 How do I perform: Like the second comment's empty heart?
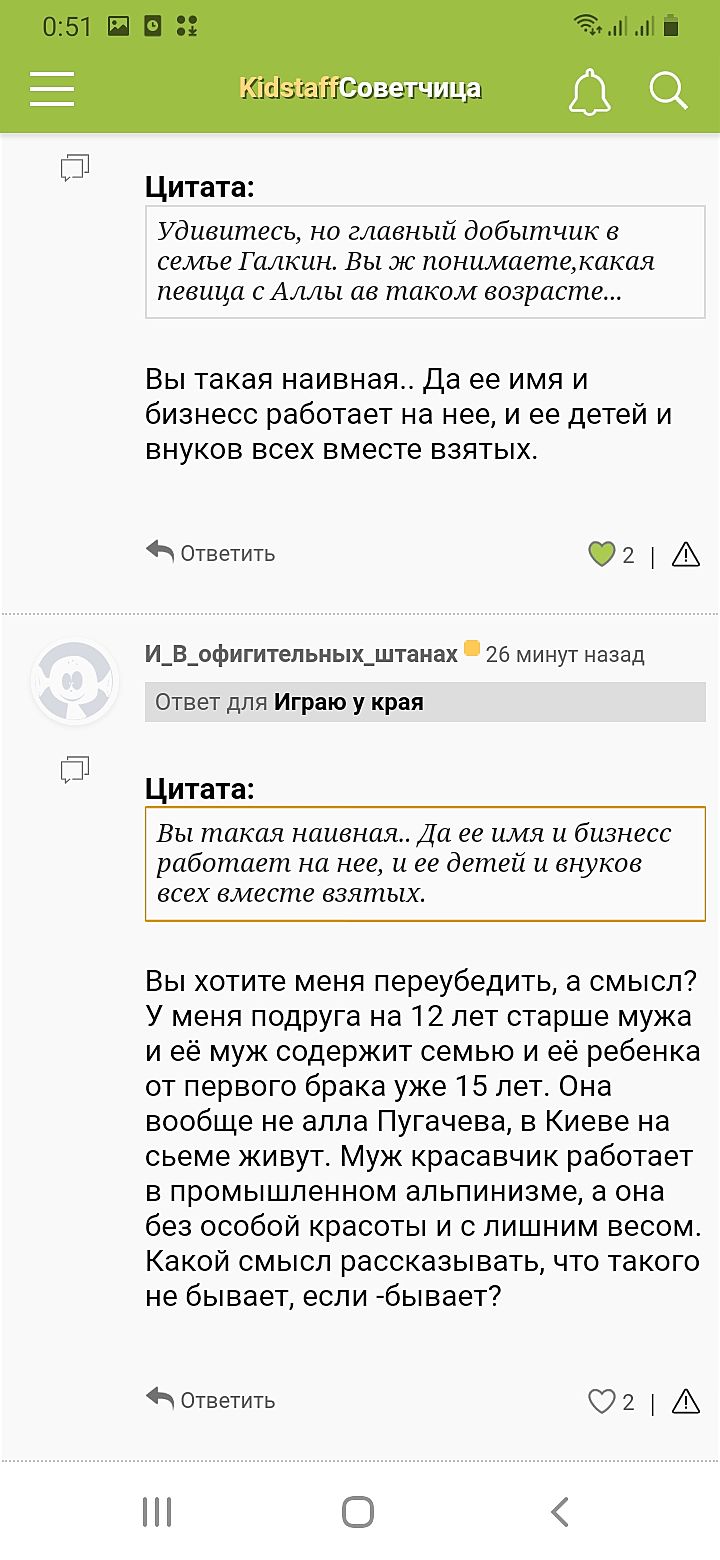pos(601,1402)
